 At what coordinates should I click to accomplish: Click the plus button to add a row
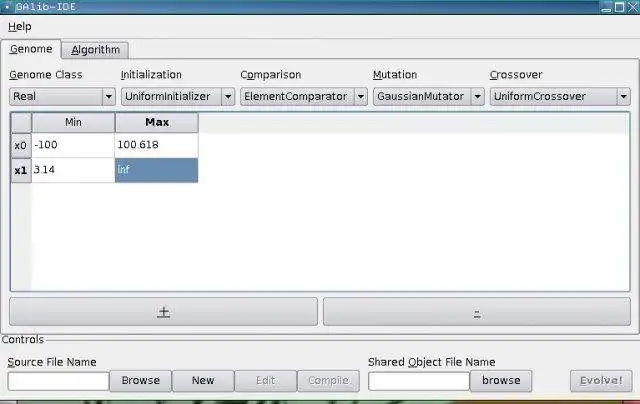(x=163, y=312)
